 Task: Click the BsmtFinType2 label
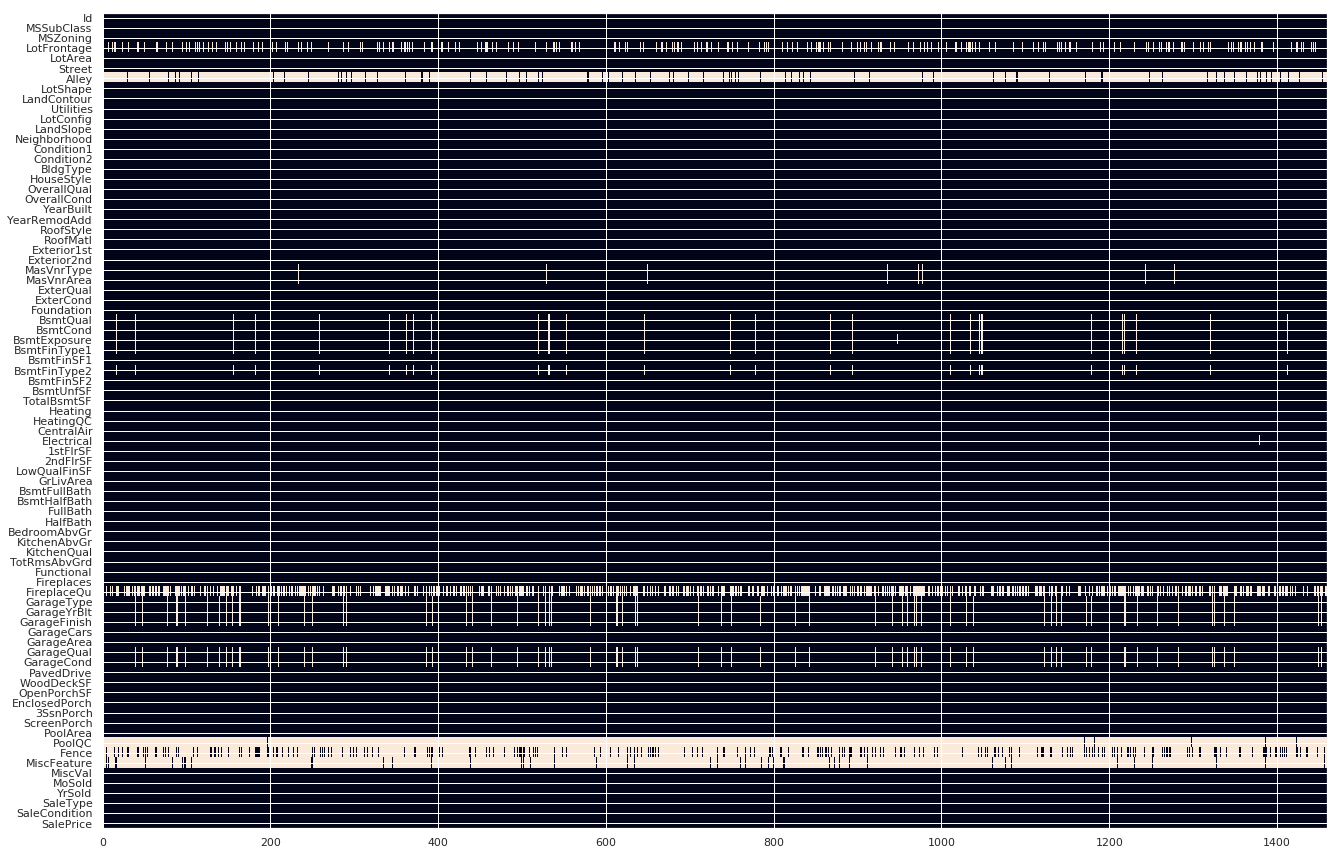pyautogui.click(x=53, y=371)
